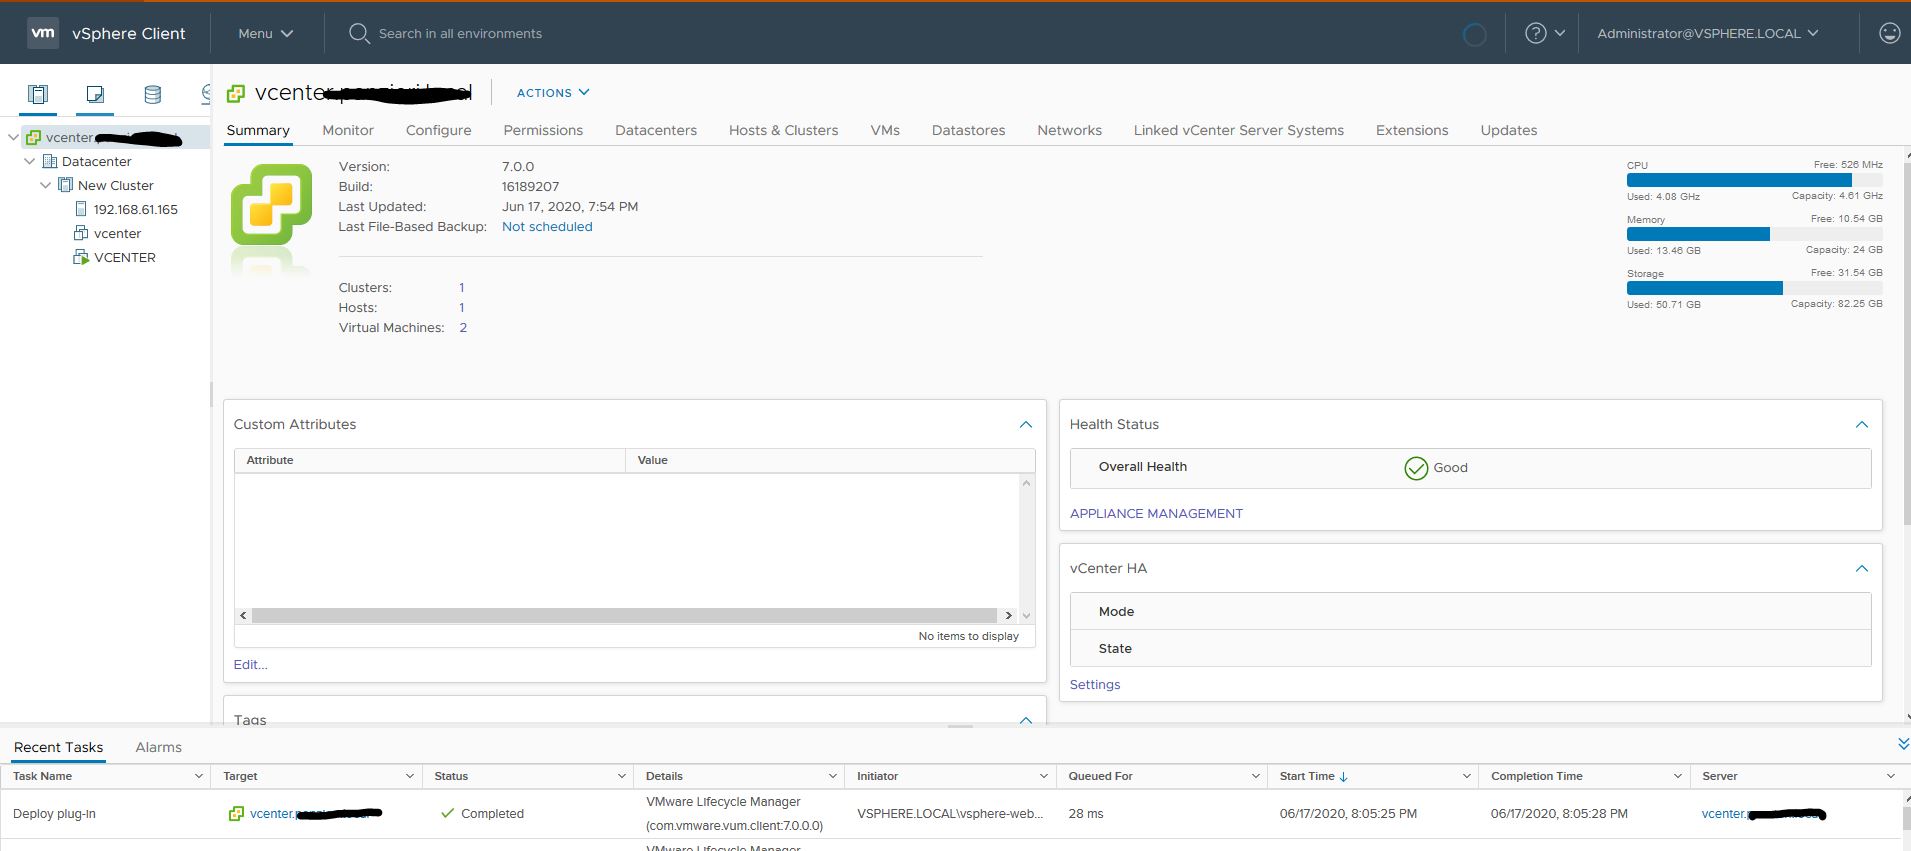Screen dimensions: 1911x851
Task: Open the Clusters count link
Action: pos(461,288)
